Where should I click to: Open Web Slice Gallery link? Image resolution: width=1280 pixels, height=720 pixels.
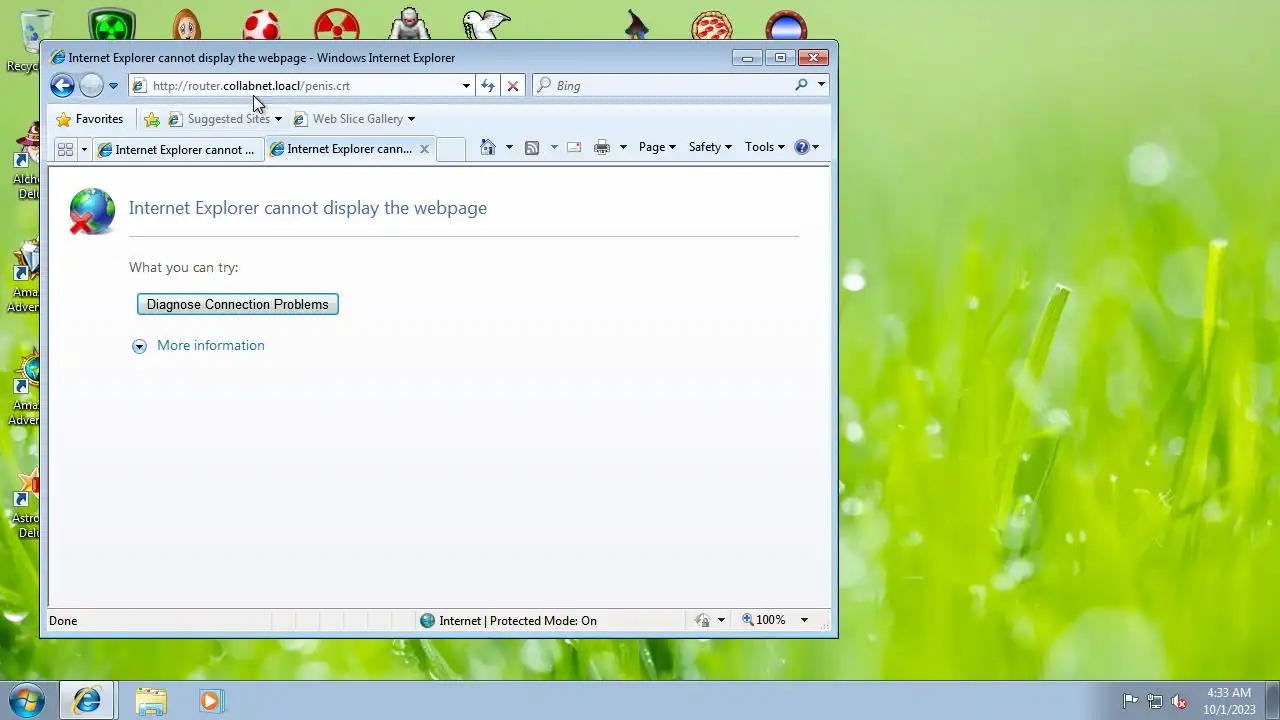[349, 119]
